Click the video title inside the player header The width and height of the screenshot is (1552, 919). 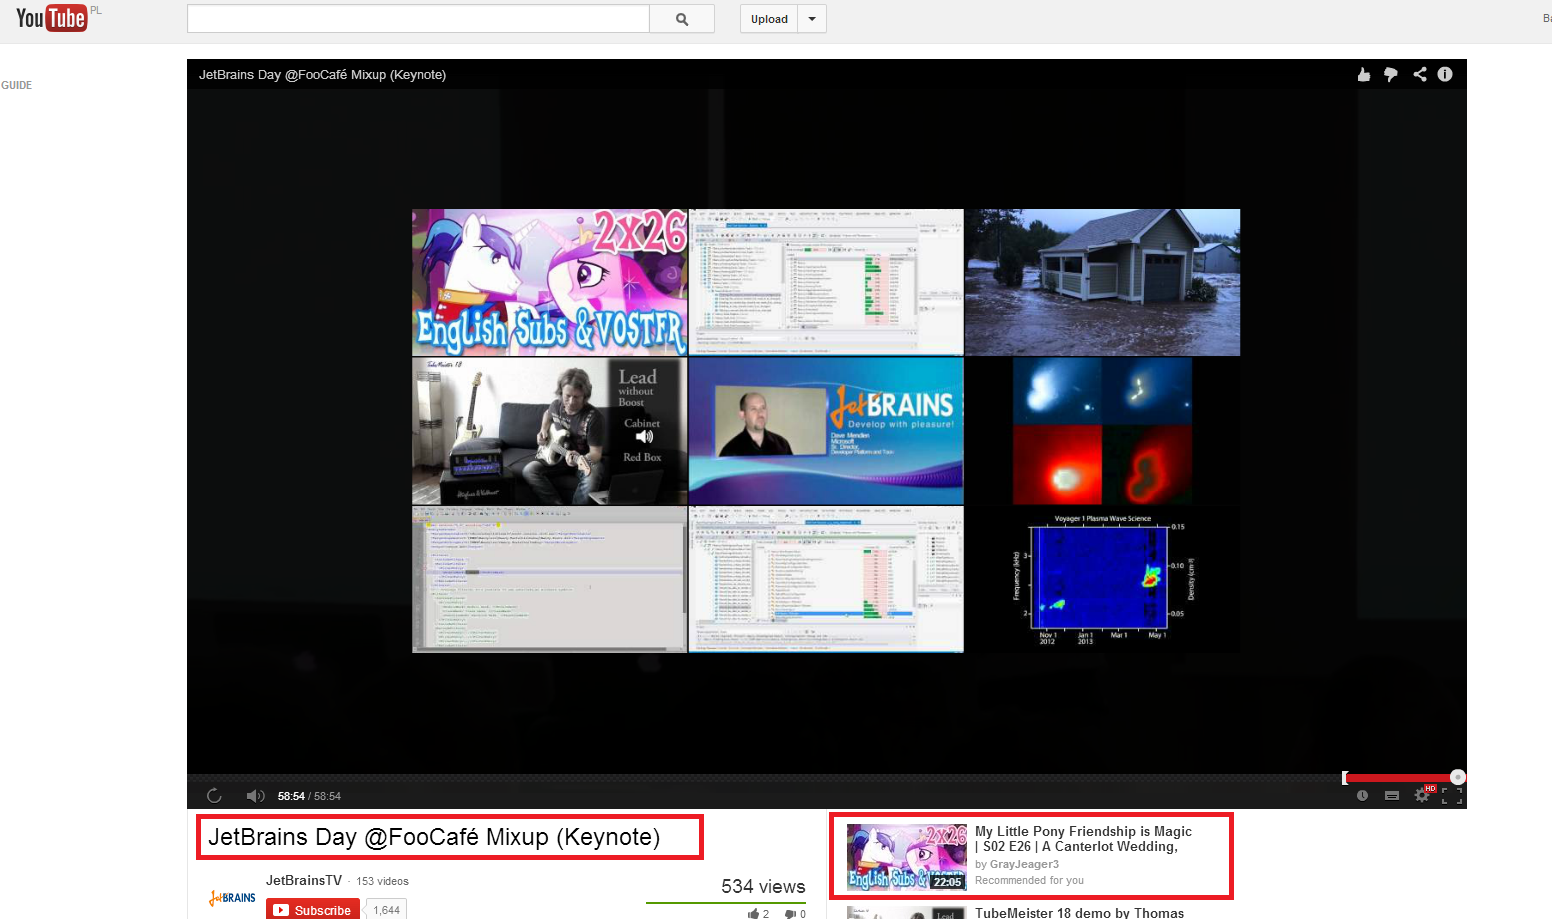coord(322,75)
